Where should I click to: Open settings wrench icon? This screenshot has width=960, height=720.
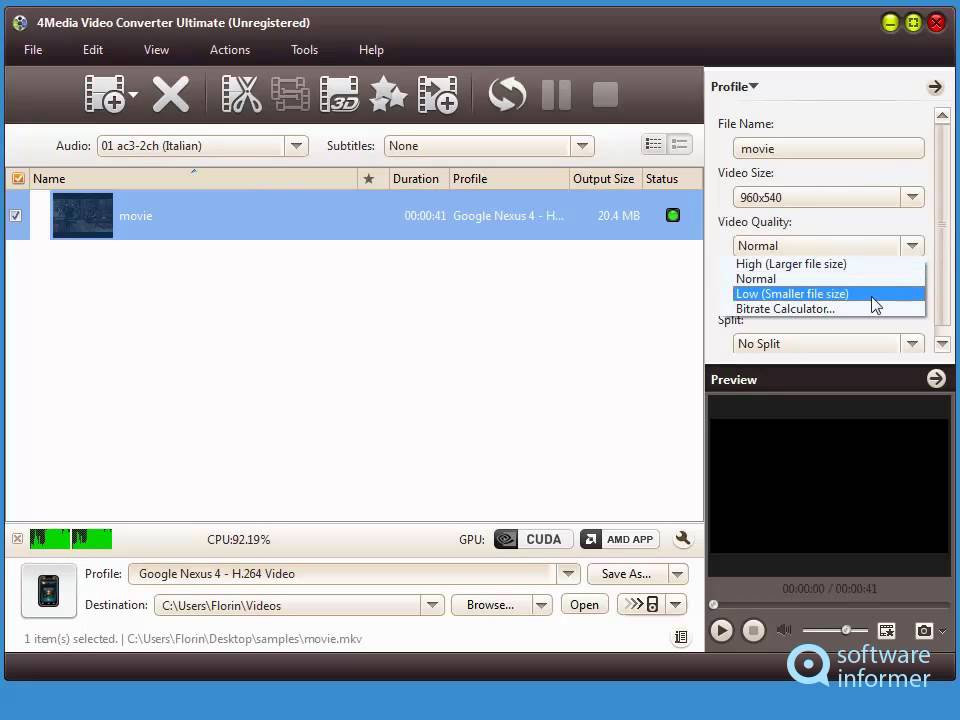(x=683, y=539)
